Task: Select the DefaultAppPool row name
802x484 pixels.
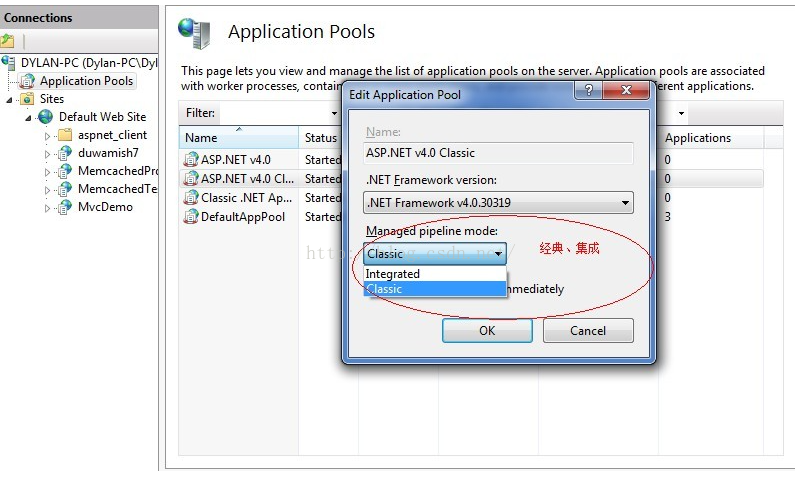Action: tap(242, 217)
